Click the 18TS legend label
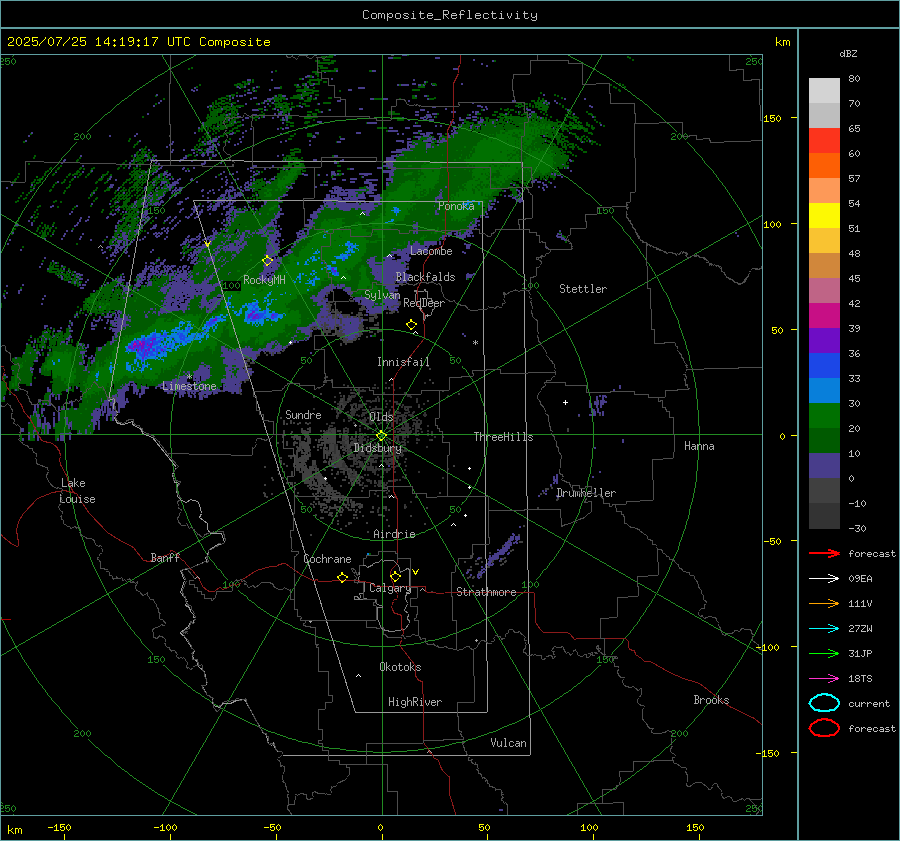900x841 pixels. 860,679
